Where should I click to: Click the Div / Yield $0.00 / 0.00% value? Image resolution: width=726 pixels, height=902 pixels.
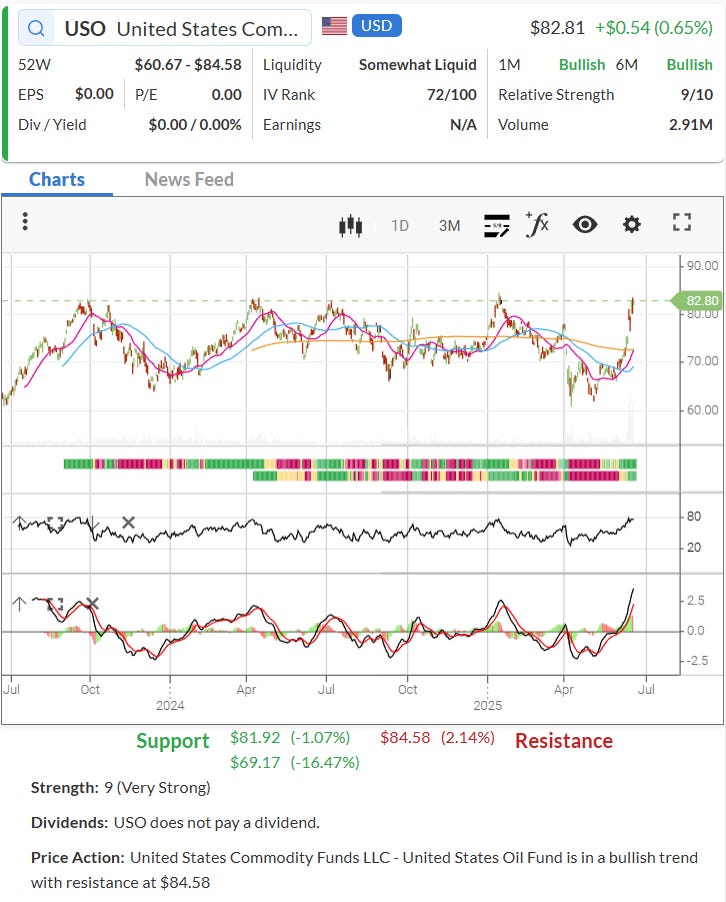click(x=194, y=125)
